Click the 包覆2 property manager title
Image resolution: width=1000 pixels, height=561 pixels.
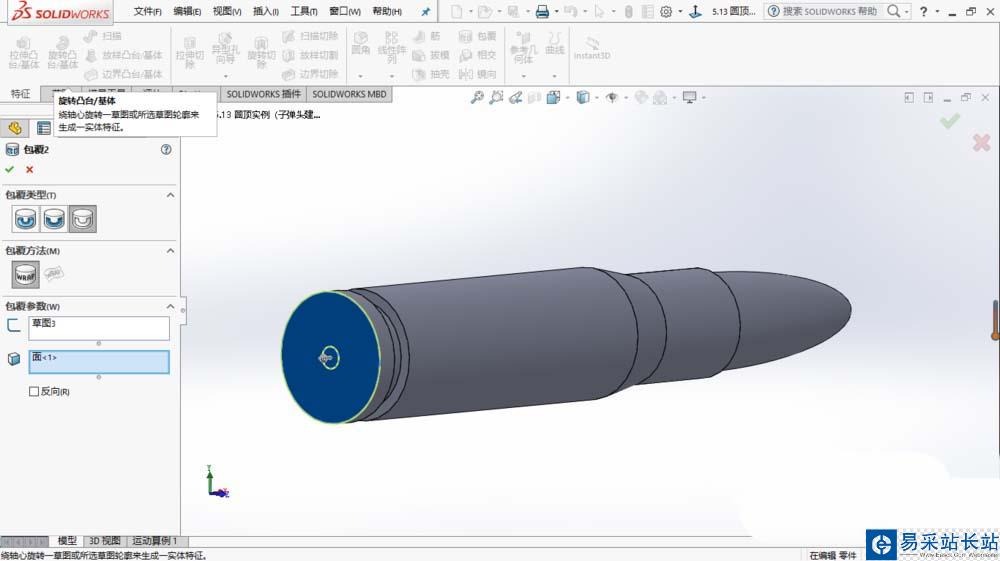36,149
